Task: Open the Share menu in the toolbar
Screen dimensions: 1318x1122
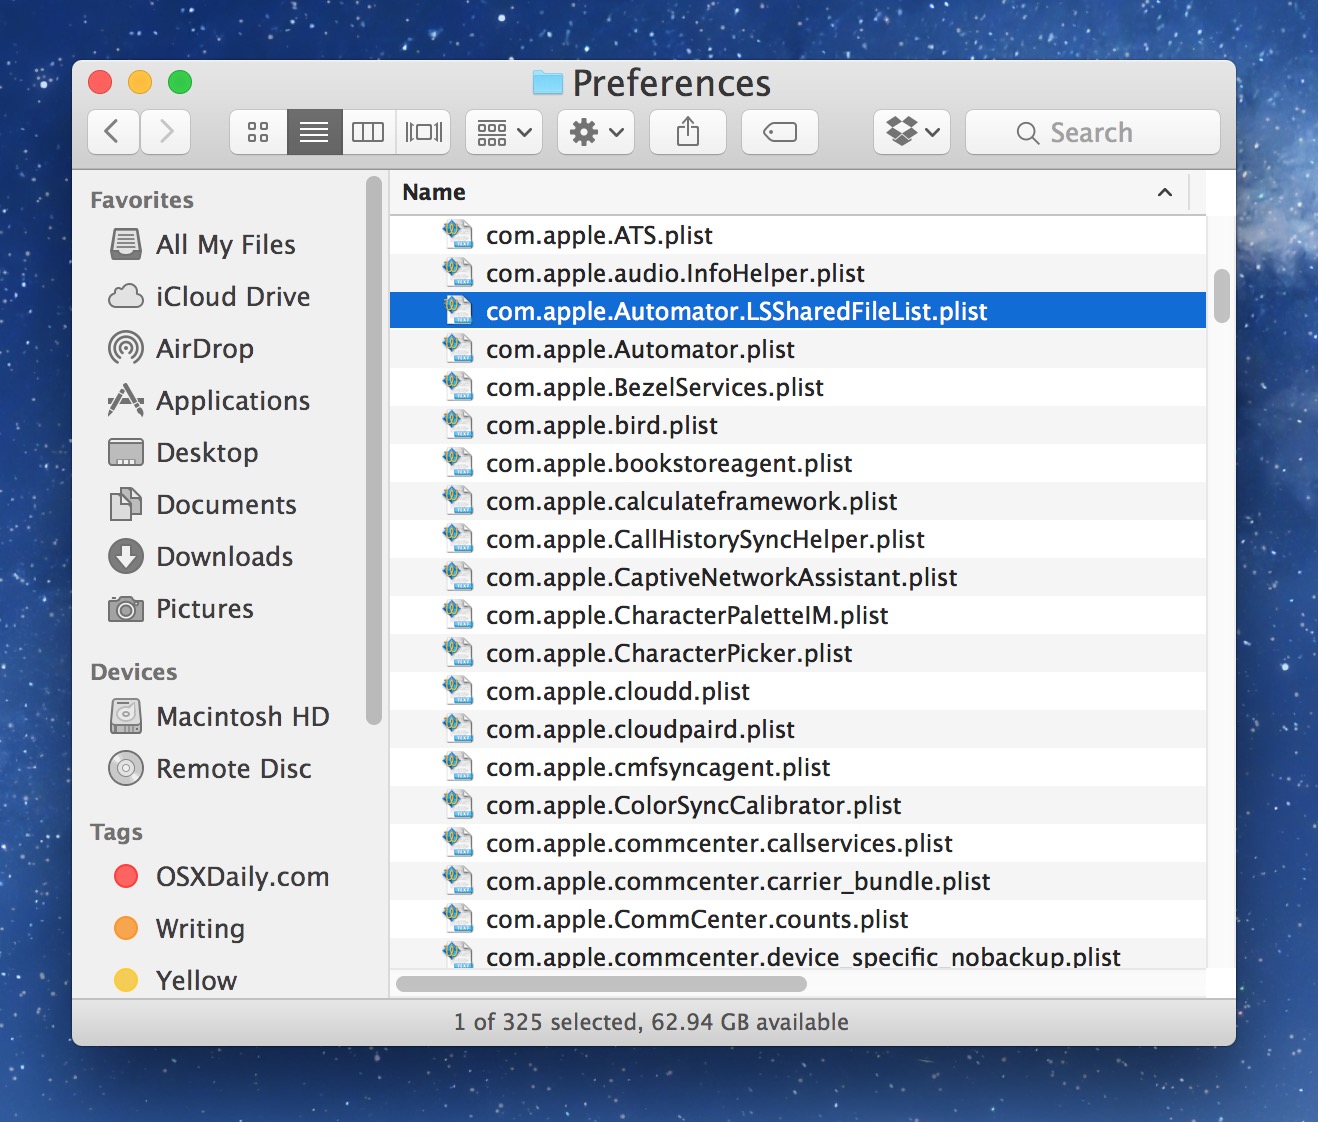Action: coord(687,131)
